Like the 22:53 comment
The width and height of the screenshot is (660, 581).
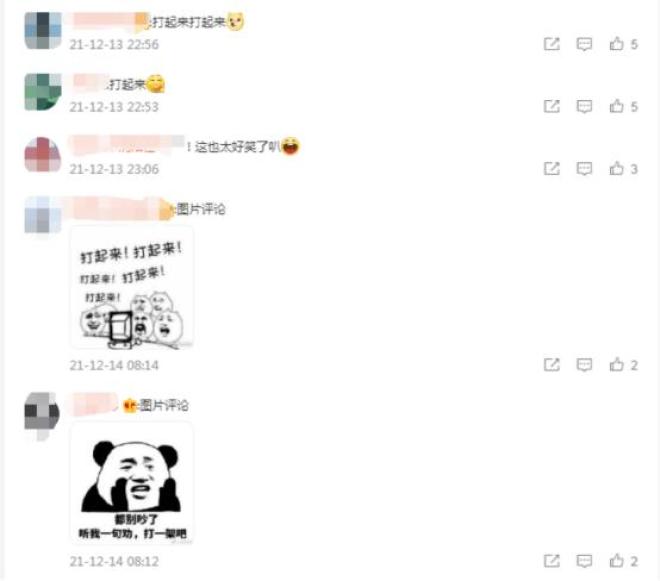[617, 106]
